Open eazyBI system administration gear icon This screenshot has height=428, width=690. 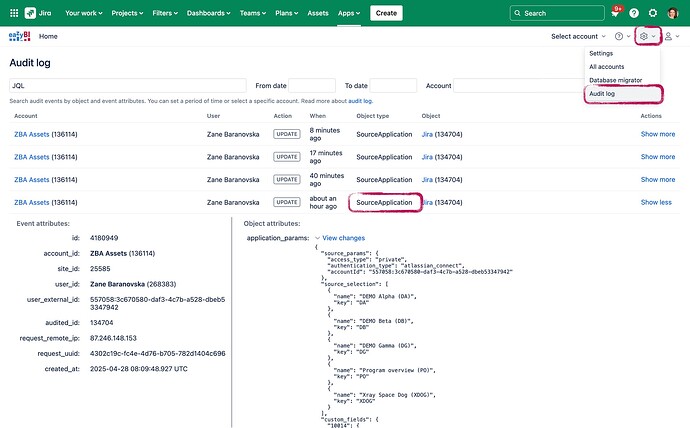tap(644, 36)
